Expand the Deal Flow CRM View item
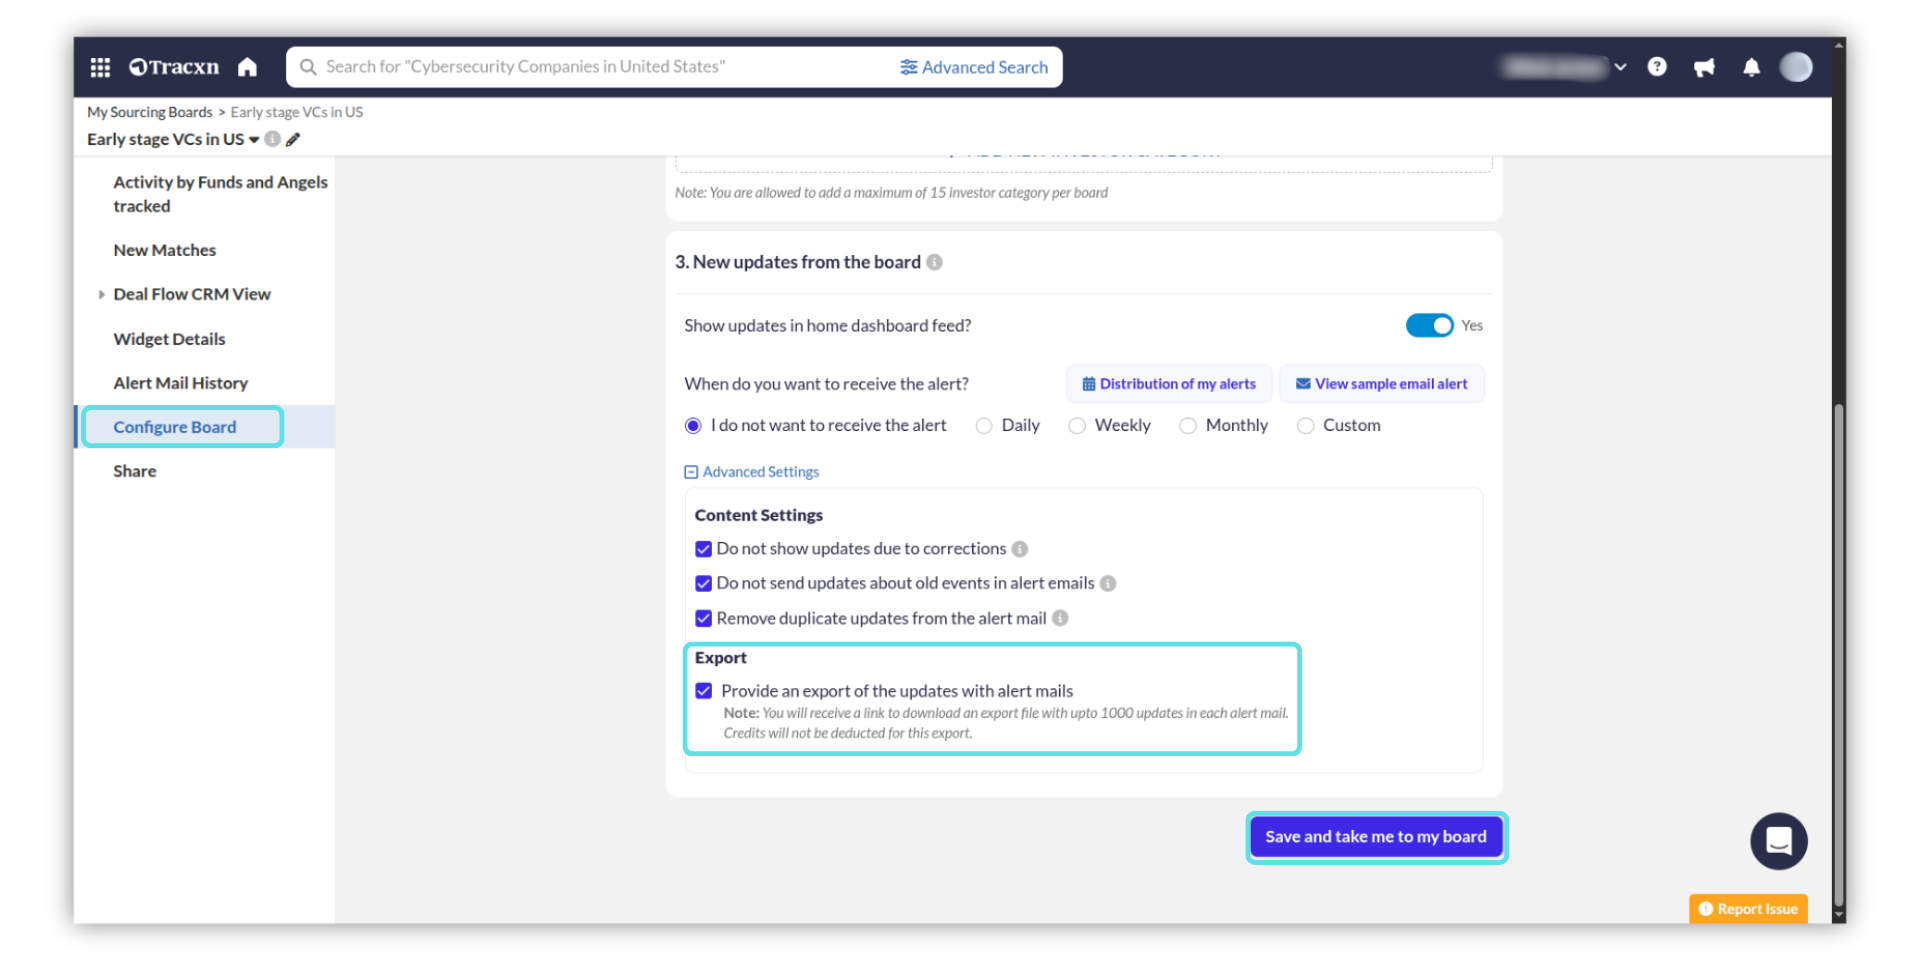 [102, 295]
